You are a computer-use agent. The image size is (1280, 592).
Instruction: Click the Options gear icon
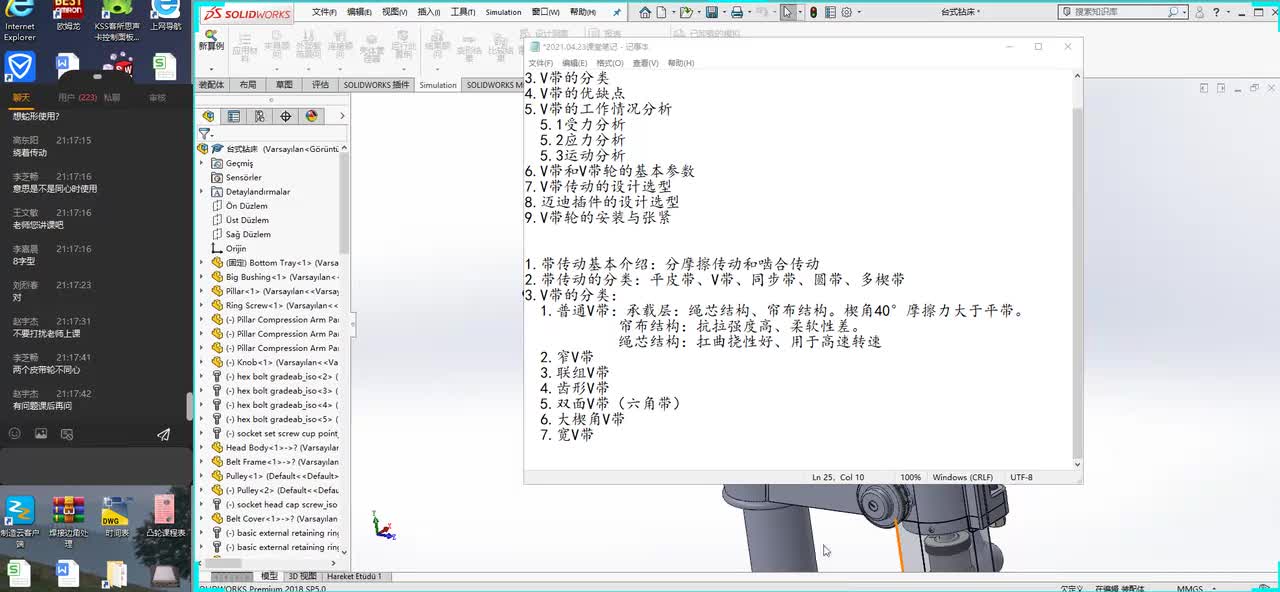coord(847,12)
